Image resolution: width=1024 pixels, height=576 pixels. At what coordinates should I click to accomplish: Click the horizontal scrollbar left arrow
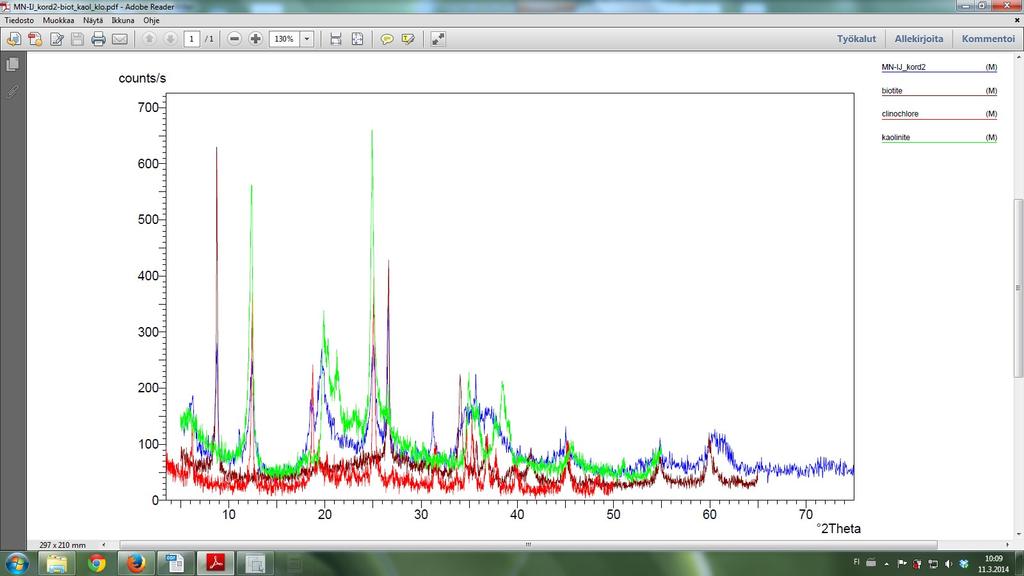[x=104, y=545]
